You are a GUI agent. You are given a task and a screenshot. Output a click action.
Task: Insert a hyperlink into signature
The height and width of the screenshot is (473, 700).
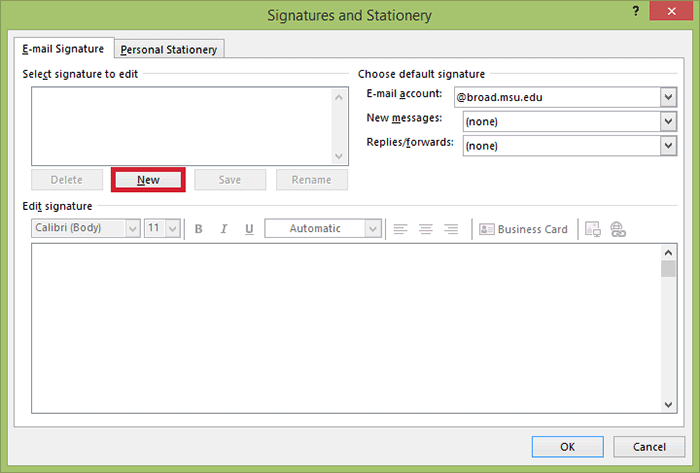618,229
